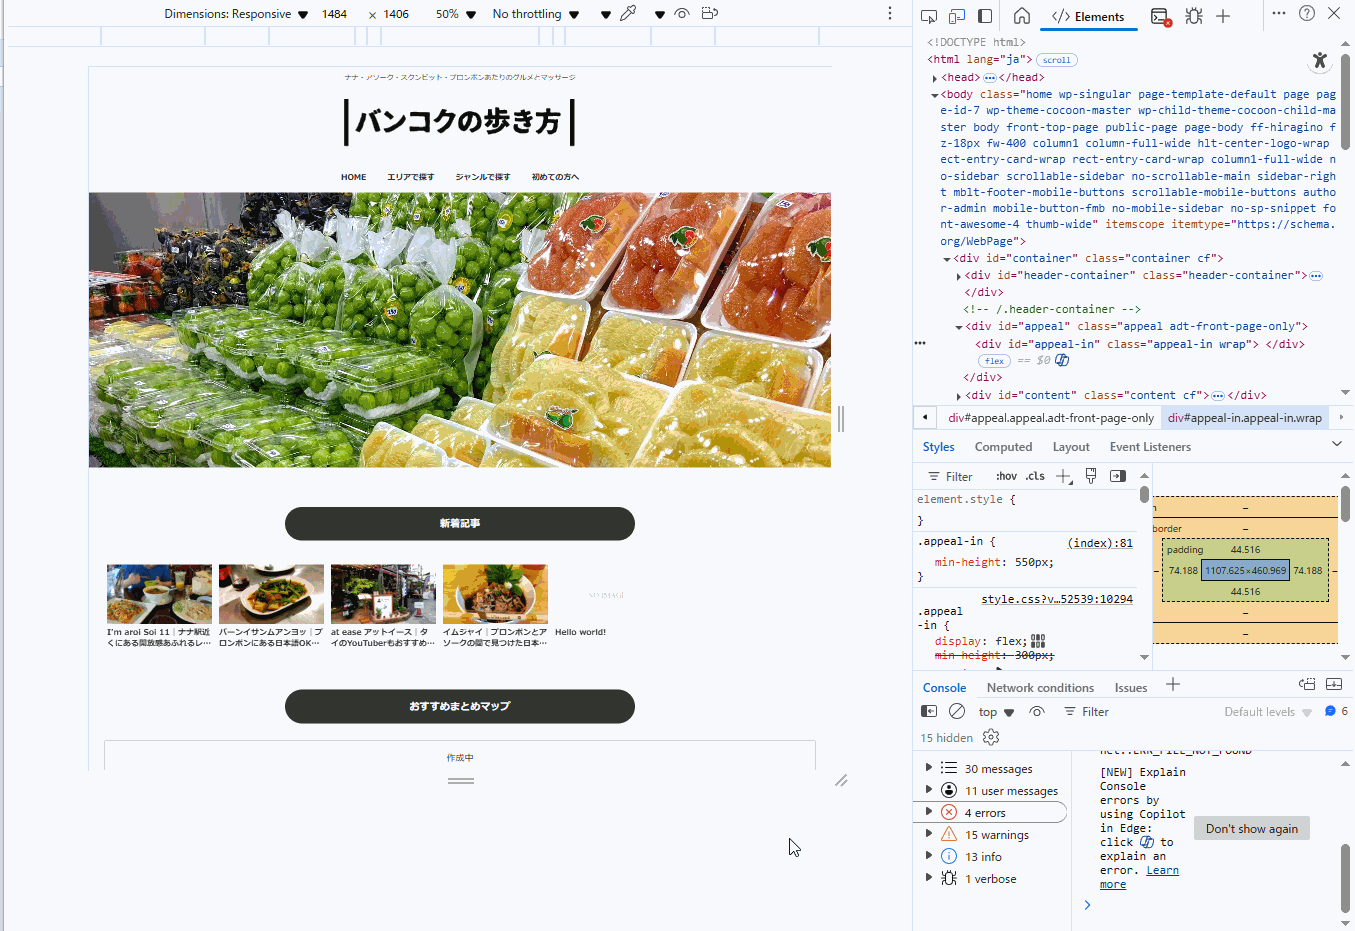
Task: Switch to the Event Listeners tab
Action: tap(1150, 447)
